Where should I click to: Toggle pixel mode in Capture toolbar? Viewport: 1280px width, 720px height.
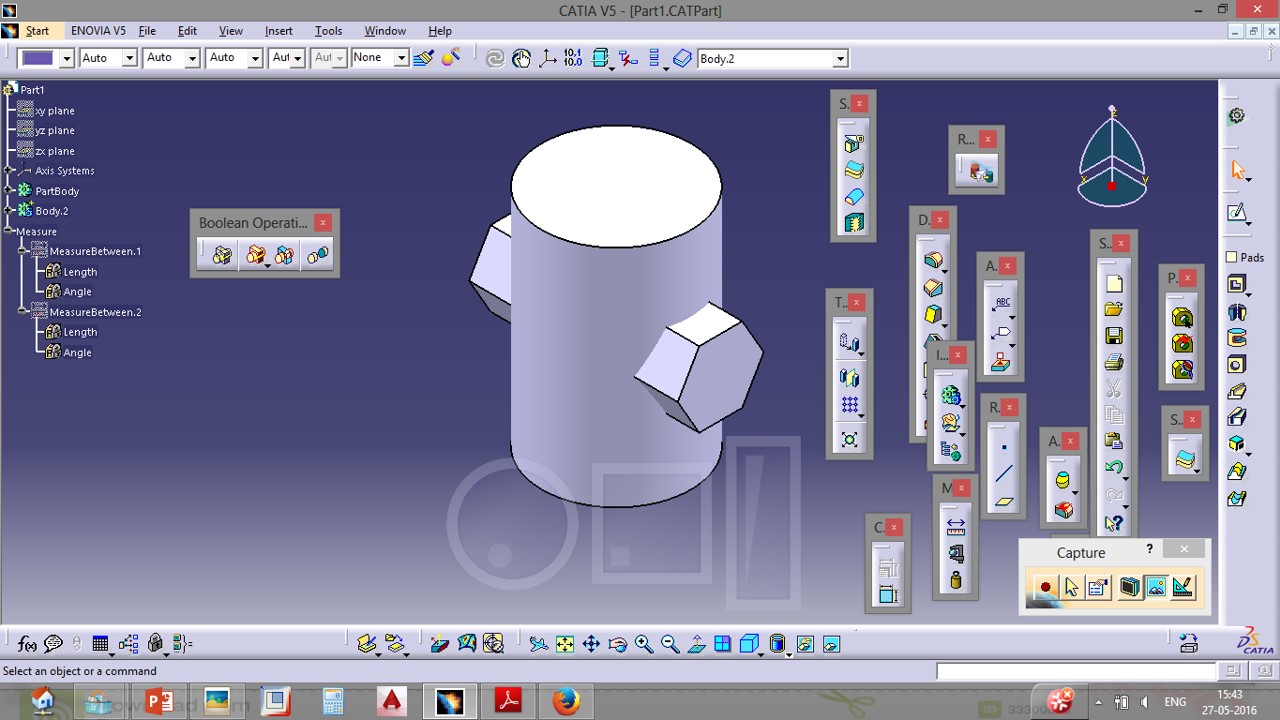point(1156,588)
